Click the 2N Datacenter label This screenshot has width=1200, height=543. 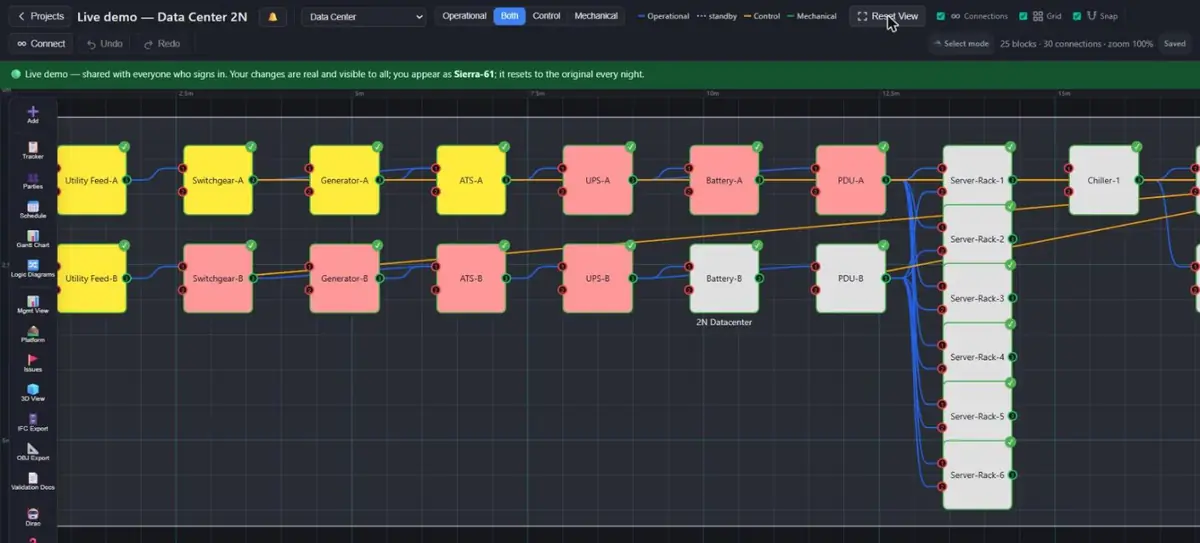coord(724,323)
